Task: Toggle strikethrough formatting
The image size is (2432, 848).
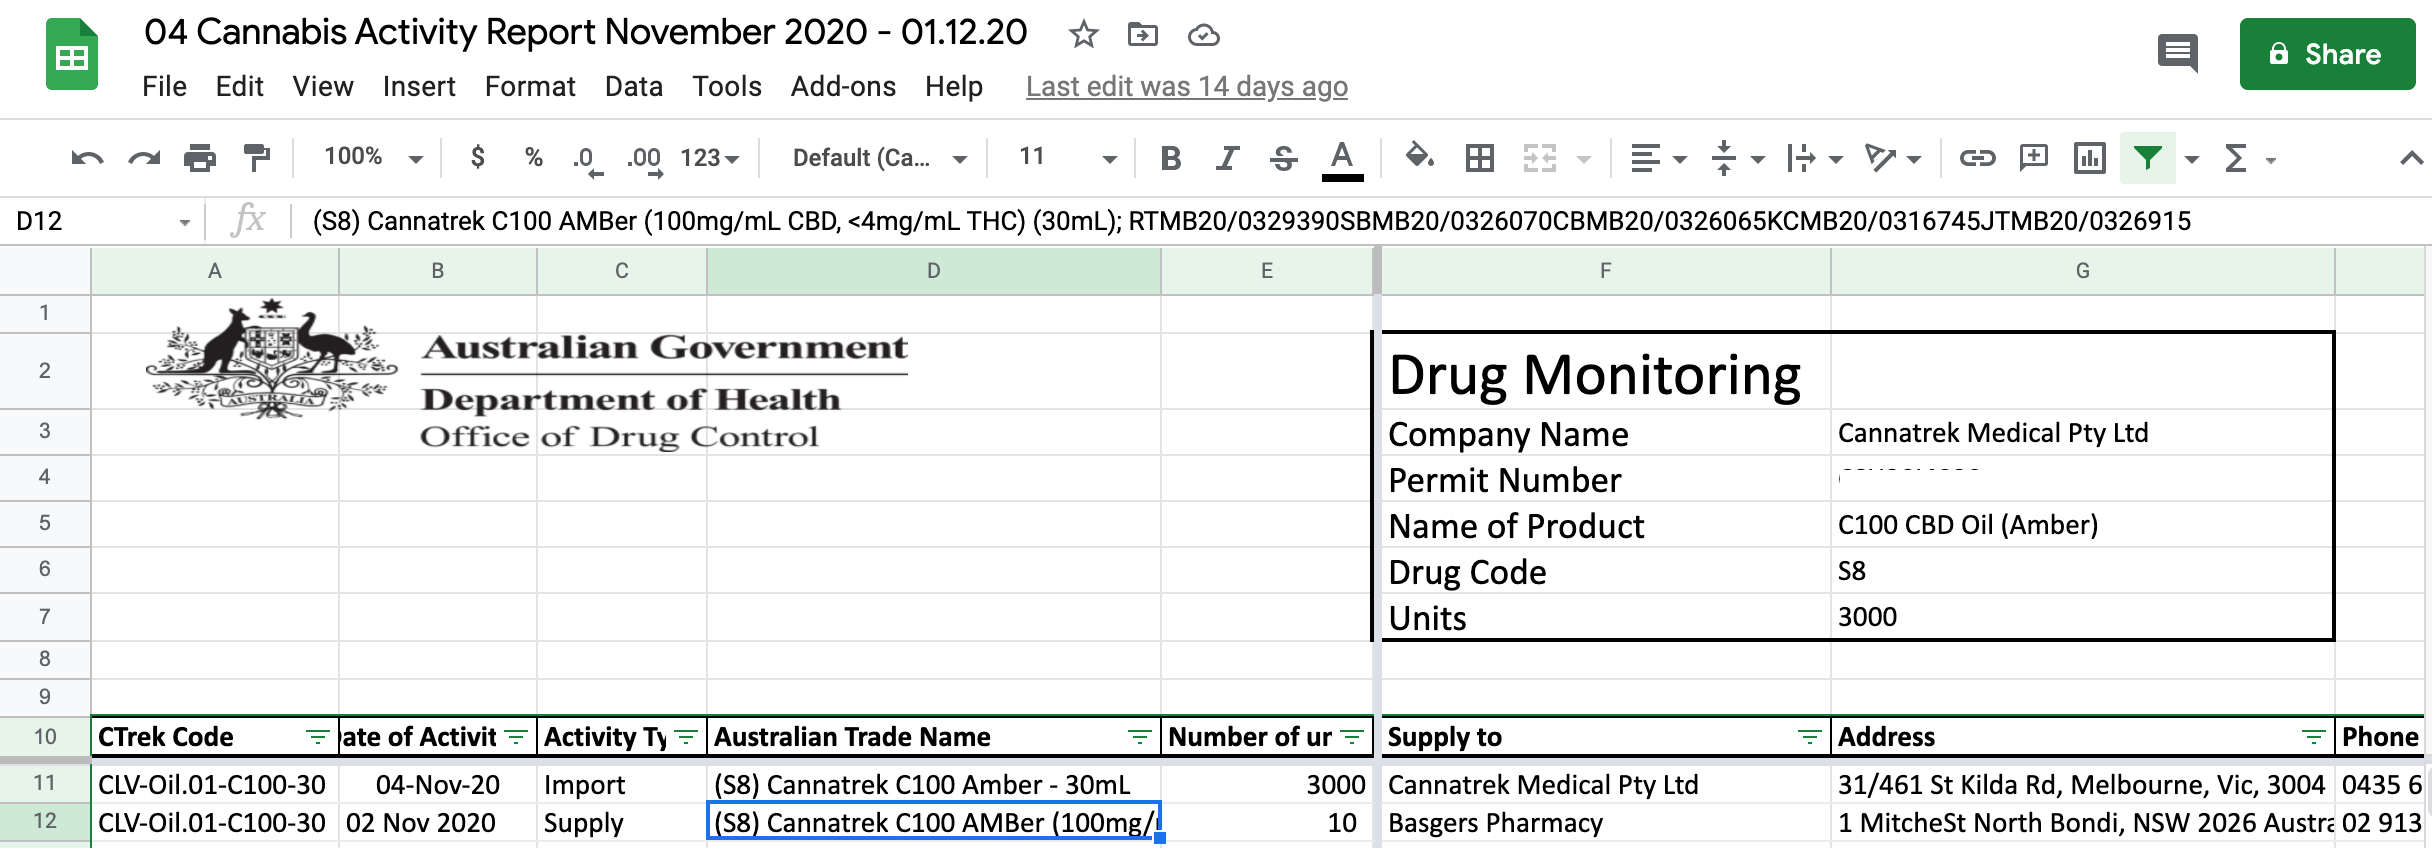Action: [1284, 158]
